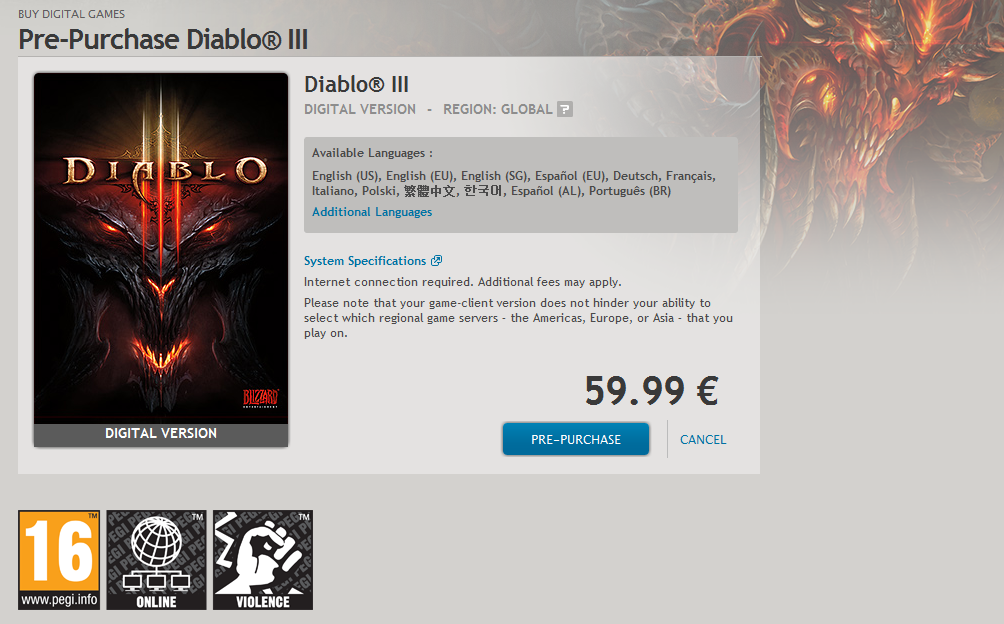Click the Diablo logo text on the cover
1004x624 pixels.
(x=165, y=171)
